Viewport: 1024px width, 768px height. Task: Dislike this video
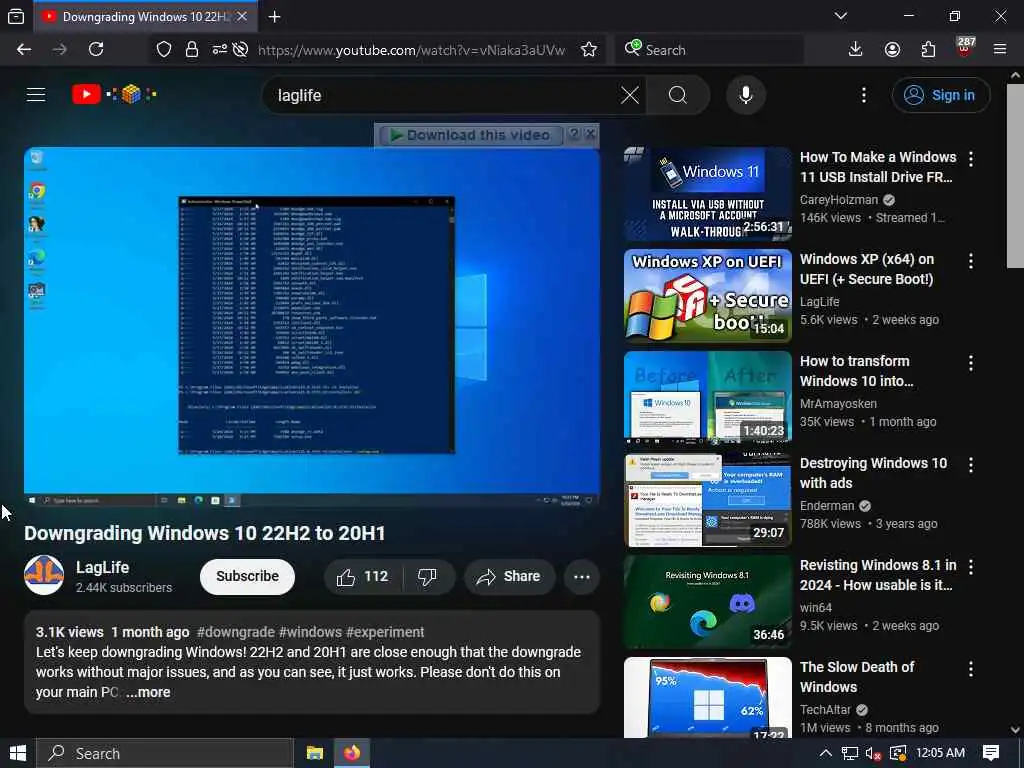[427, 577]
